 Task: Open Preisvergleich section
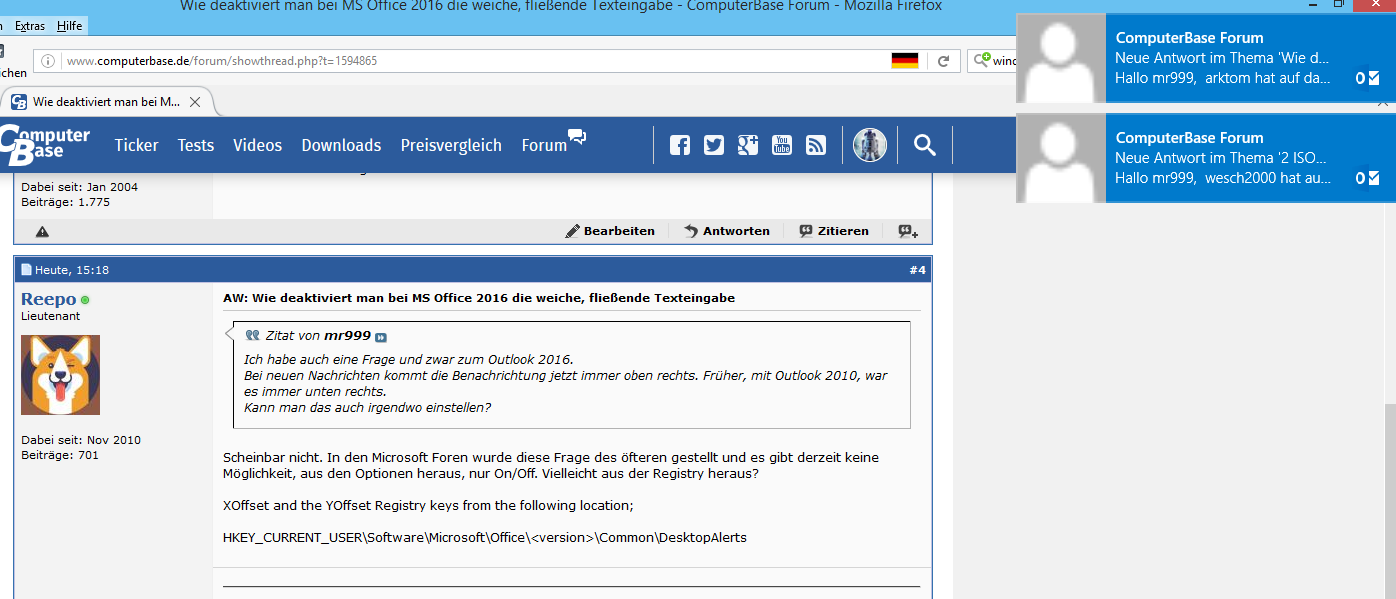point(451,145)
